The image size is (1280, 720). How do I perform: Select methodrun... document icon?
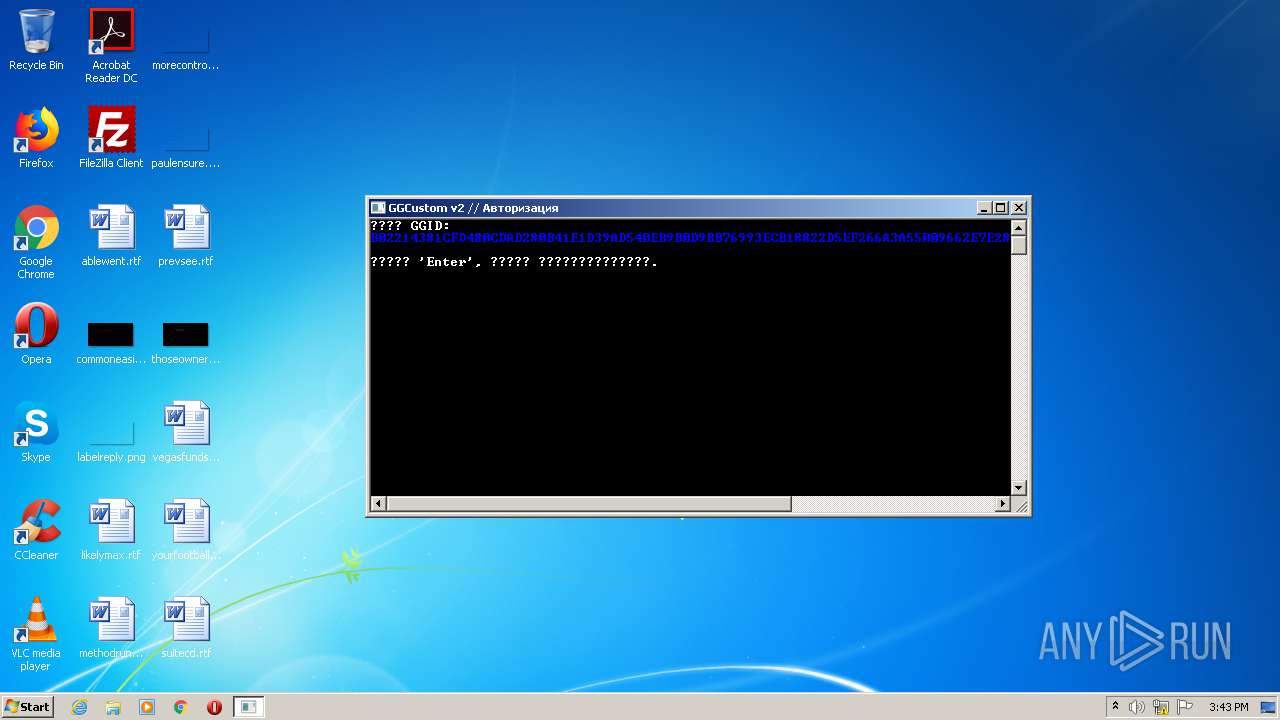pos(111,628)
